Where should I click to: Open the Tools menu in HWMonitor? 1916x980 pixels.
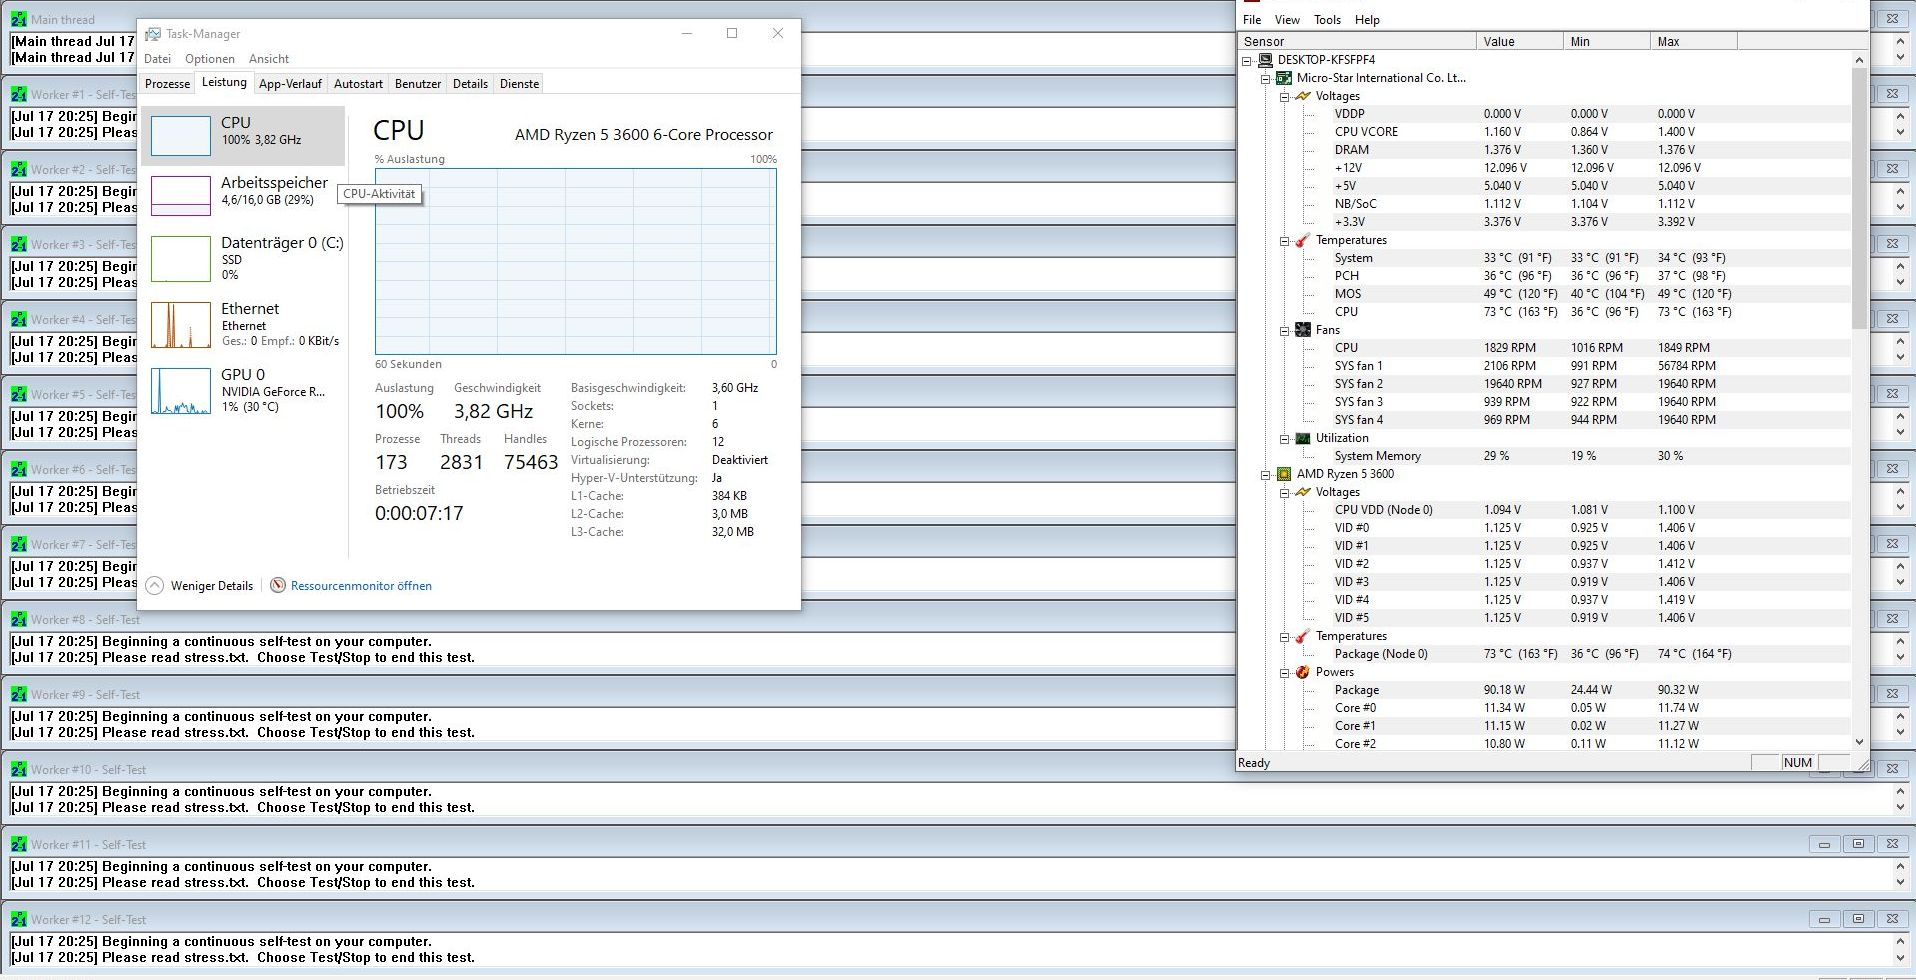(1327, 20)
